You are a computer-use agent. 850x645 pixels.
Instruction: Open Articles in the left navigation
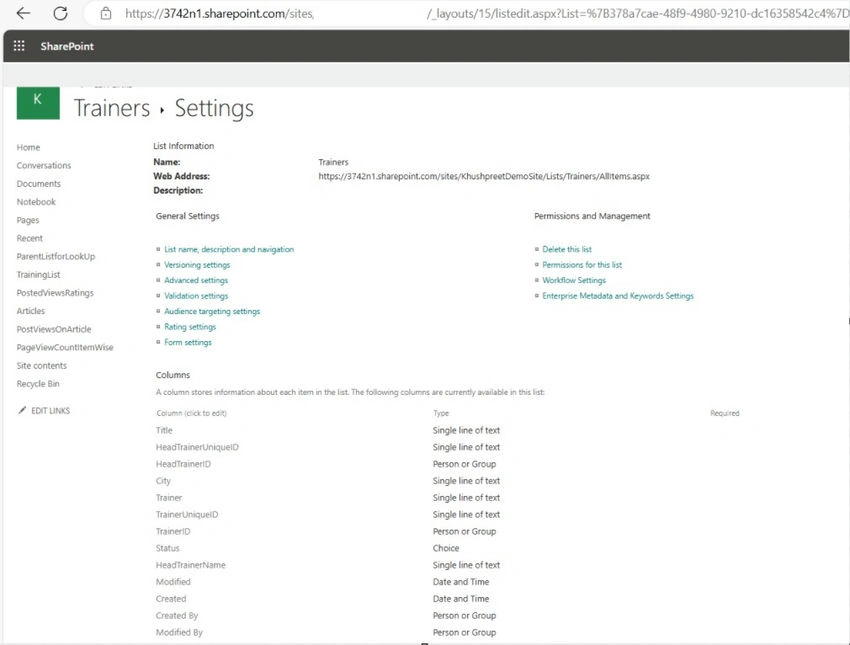31,311
